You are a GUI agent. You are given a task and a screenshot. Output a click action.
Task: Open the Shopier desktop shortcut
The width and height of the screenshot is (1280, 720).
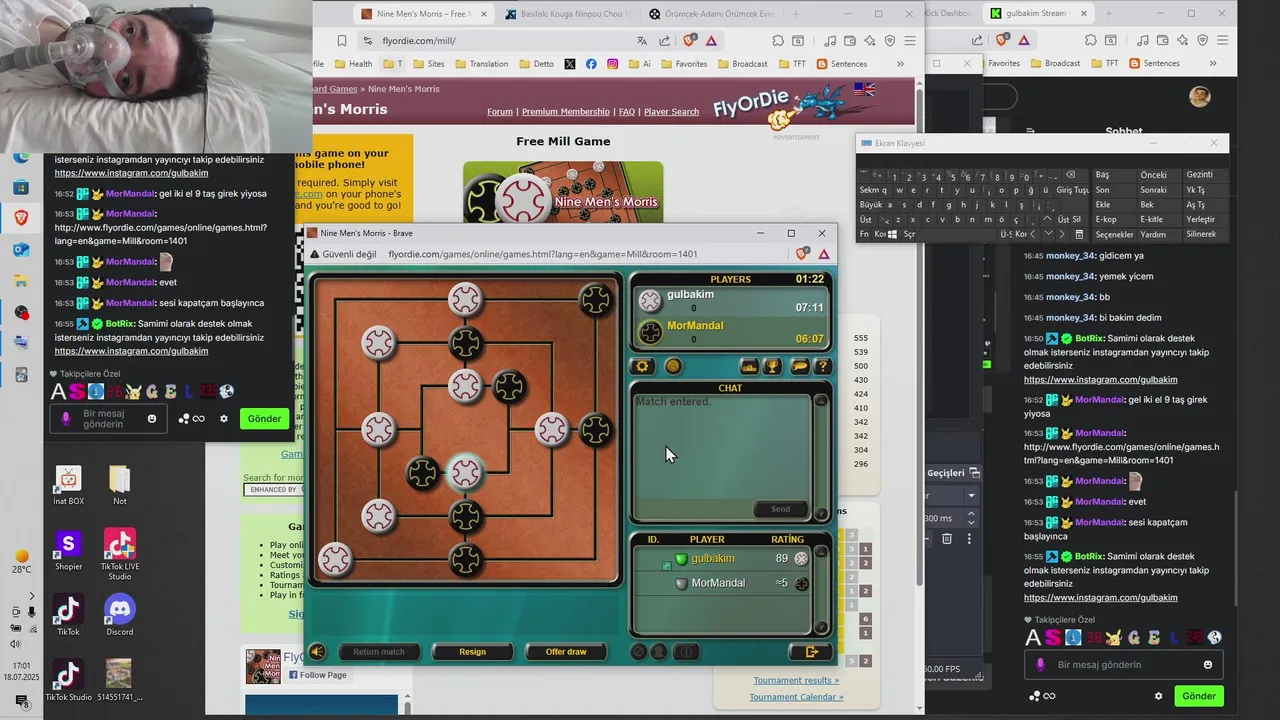click(x=68, y=551)
